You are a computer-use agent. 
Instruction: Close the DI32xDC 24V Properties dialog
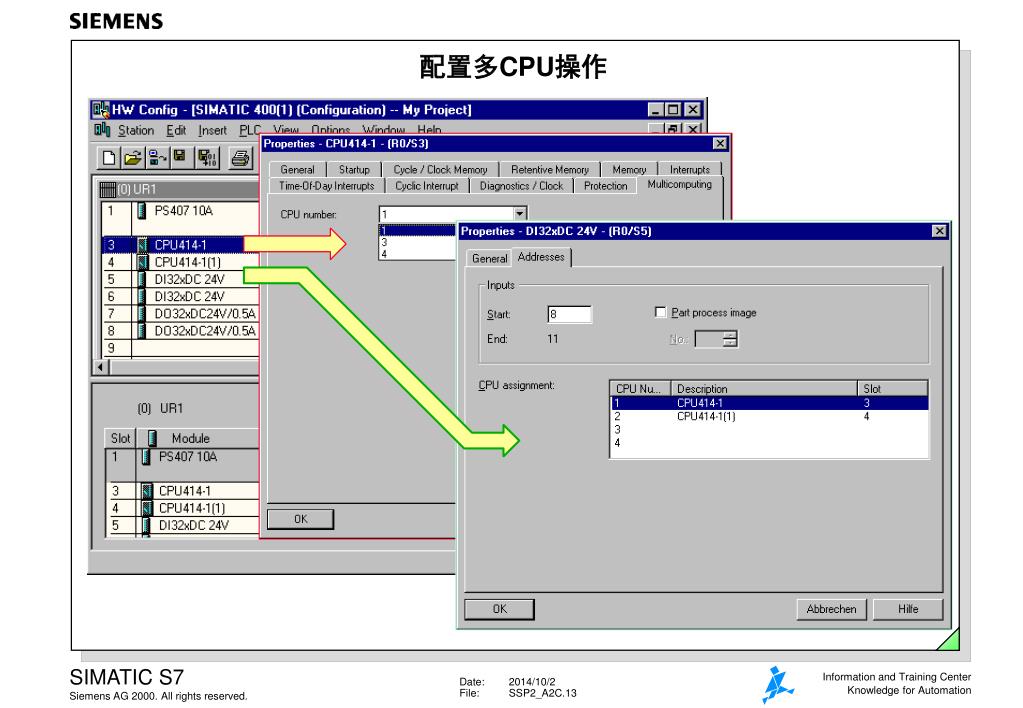pos(939,231)
